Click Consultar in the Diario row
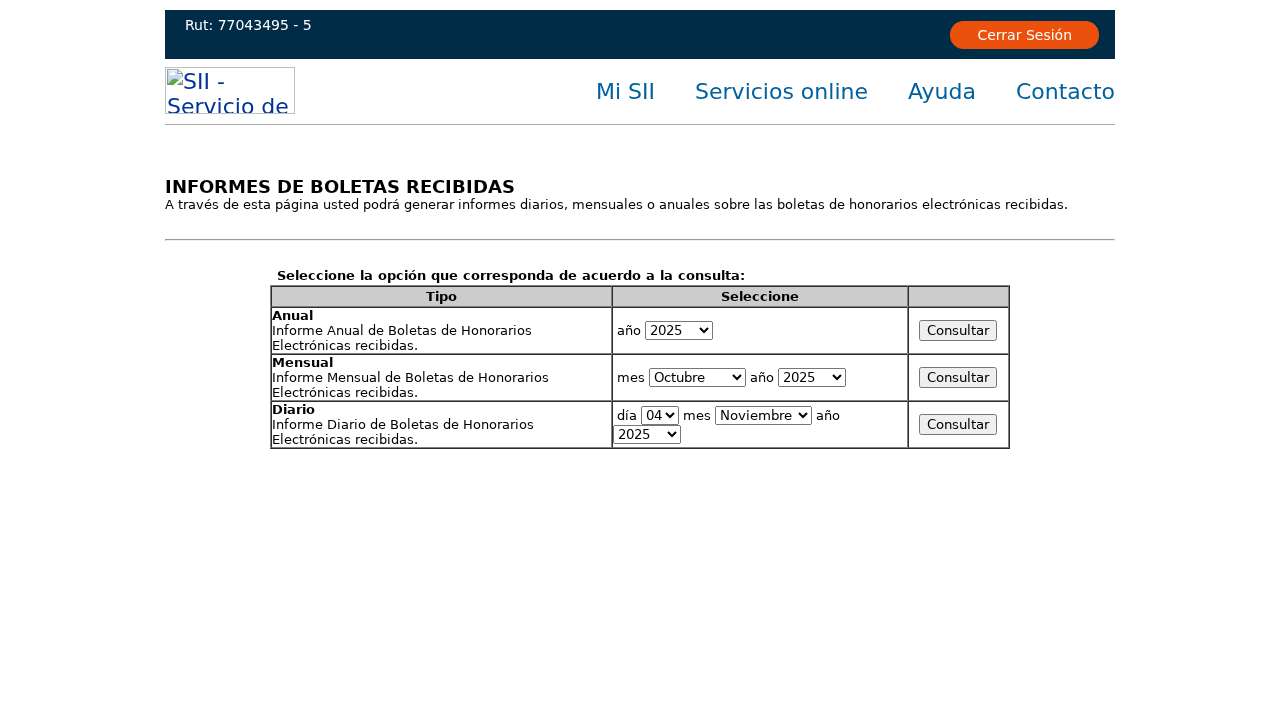The height and width of the screenshot is (720, 1280). point(957,425)
